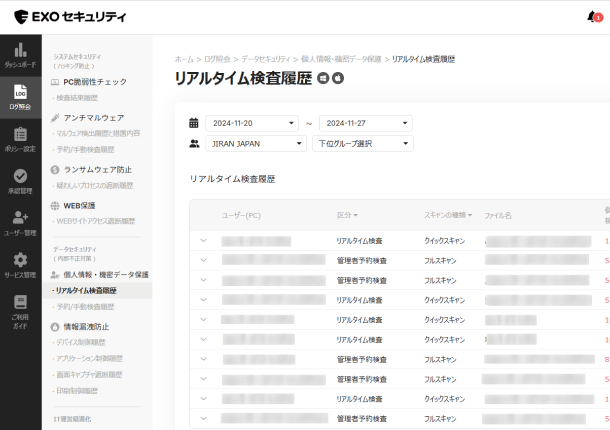Screen dimensions: 610x430
Task: Open 予約/手動検査履歴 under アンチマルウェア
Action: click(x=85, y=149)
